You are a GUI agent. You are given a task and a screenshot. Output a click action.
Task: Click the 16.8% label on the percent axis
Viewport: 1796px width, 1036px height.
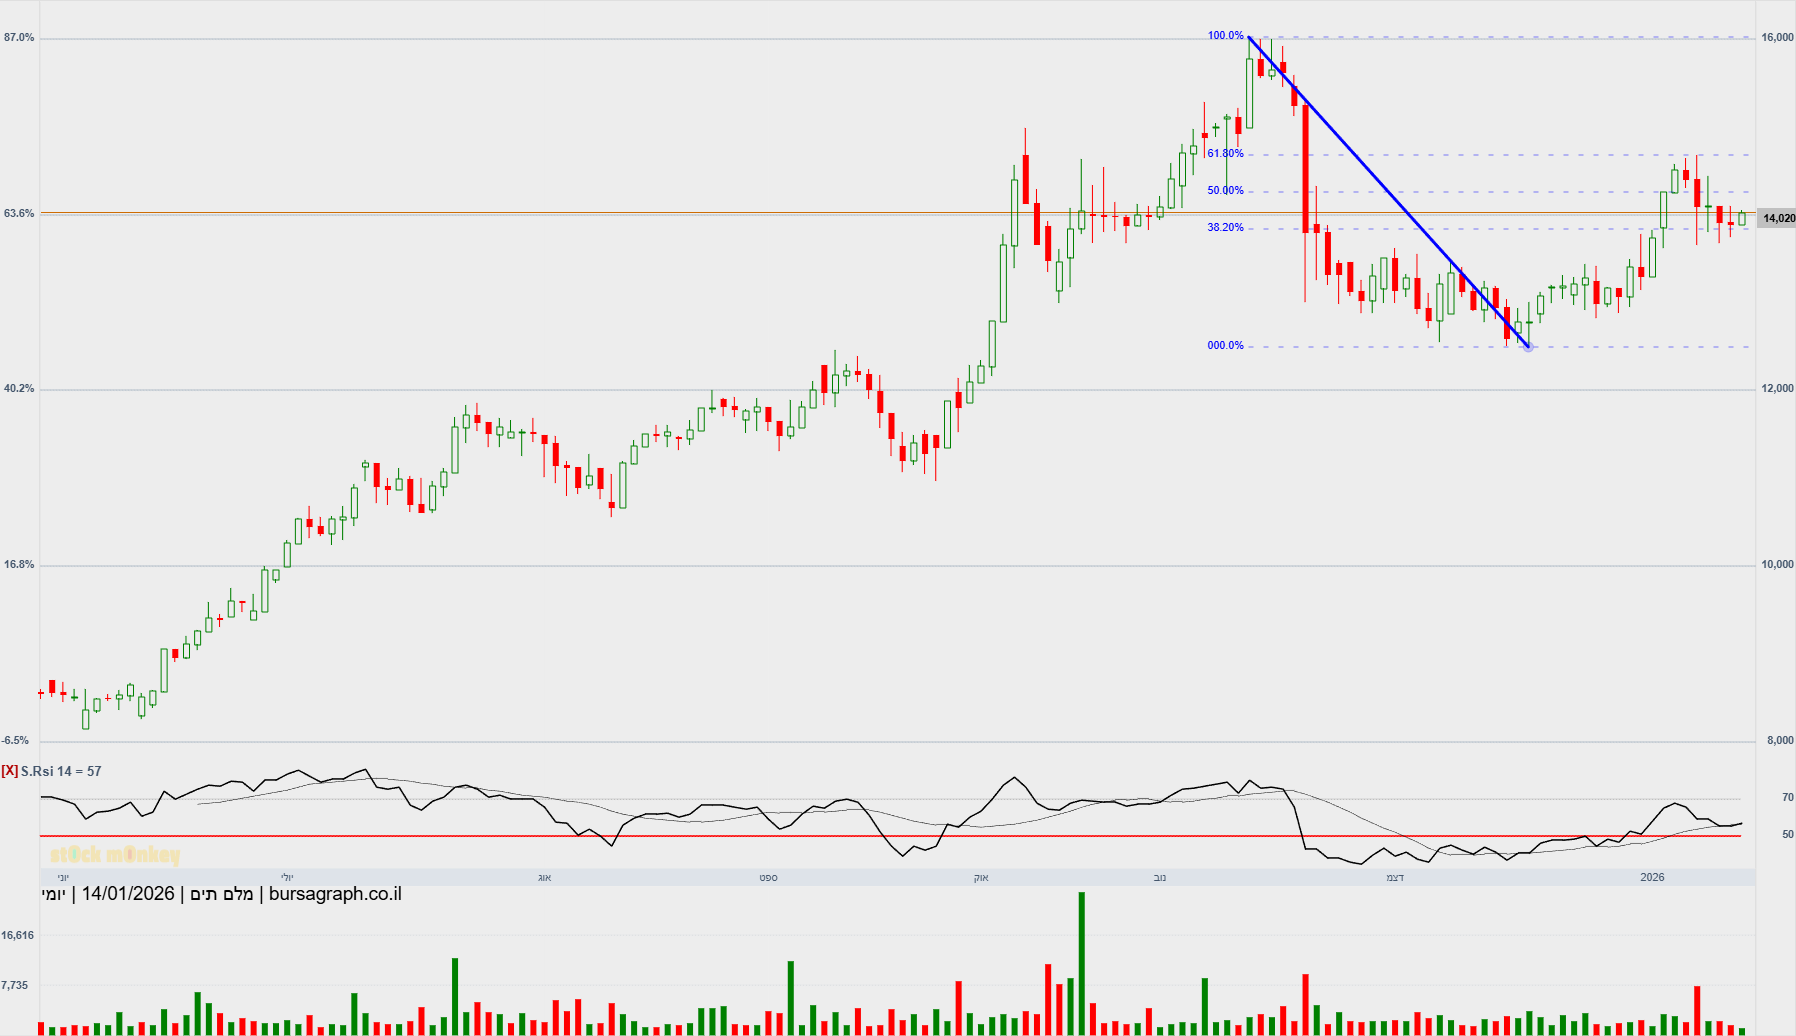(19, 565)
